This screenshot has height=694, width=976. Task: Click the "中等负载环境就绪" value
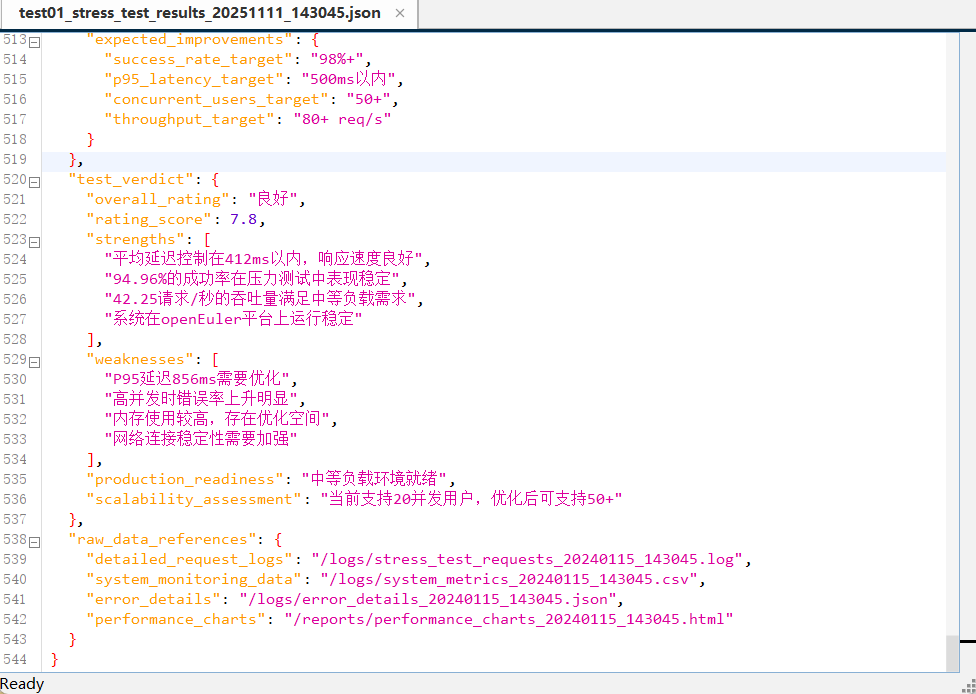point(374,479)
